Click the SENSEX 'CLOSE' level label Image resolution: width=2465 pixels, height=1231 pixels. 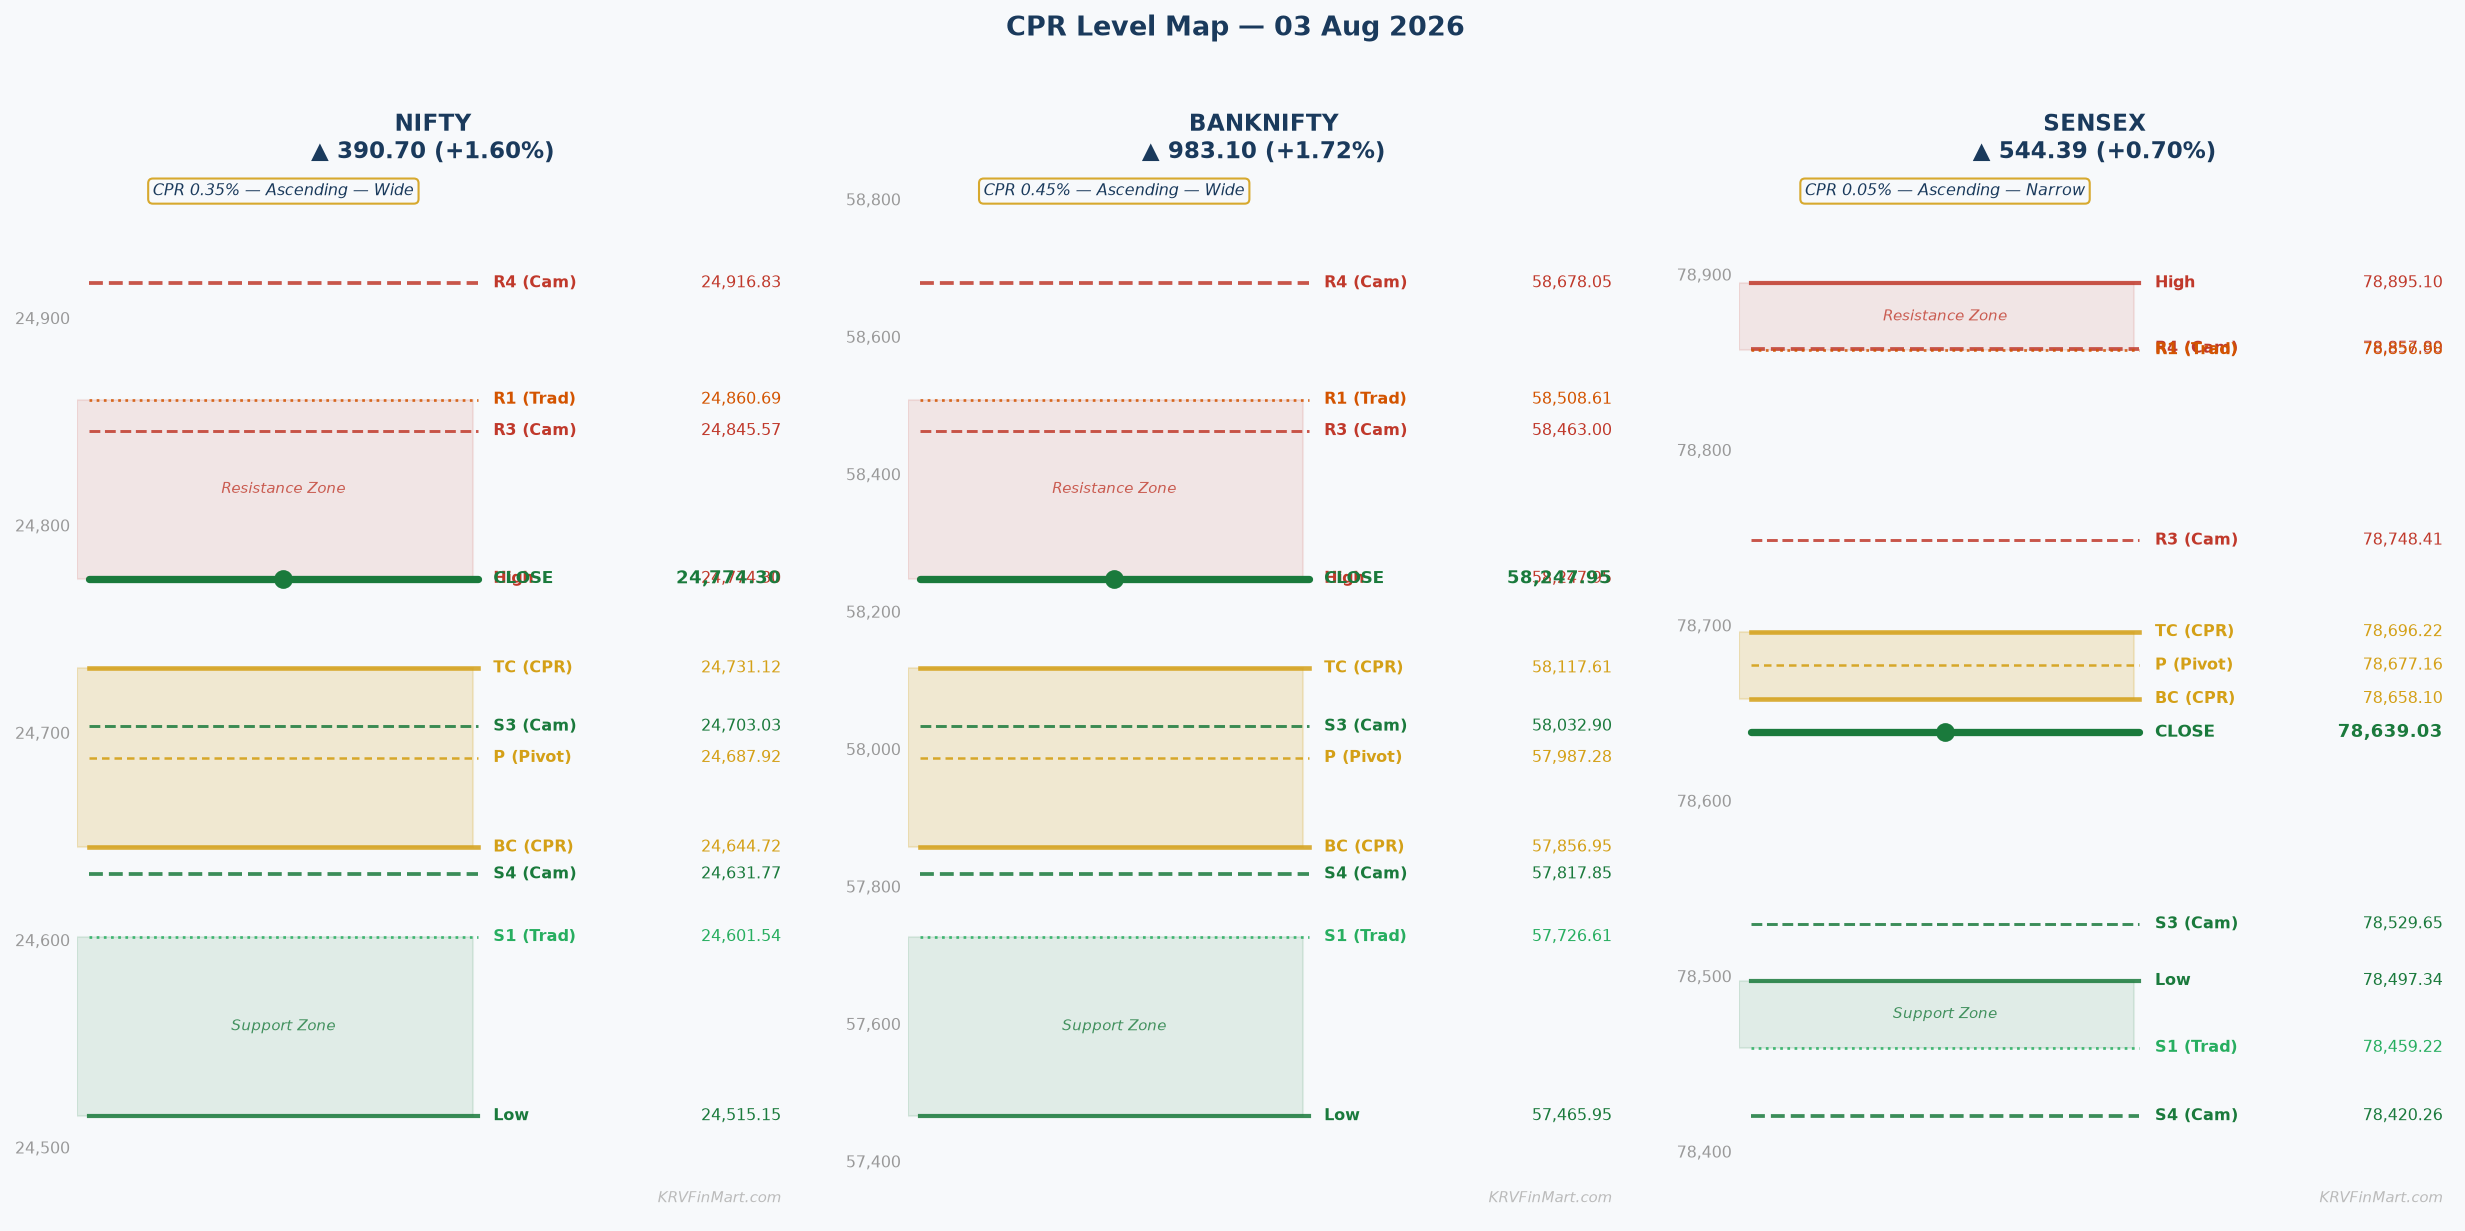pos(2185,732)
